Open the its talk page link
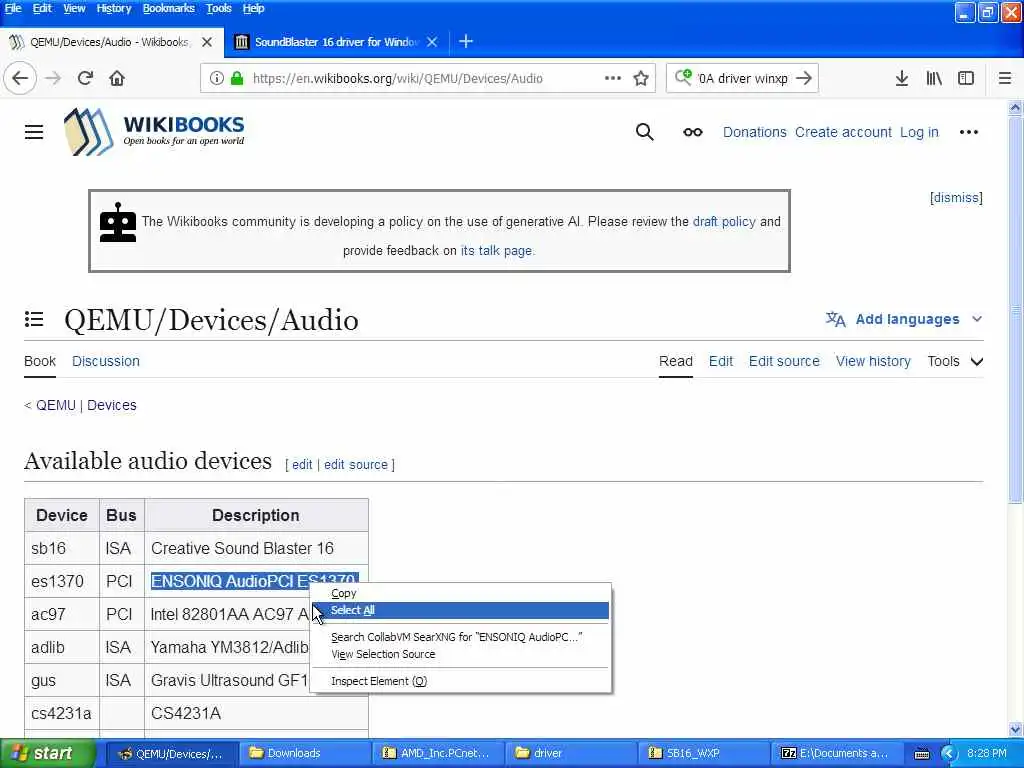The image size is (1024, 768). click(x=497, y=251)
